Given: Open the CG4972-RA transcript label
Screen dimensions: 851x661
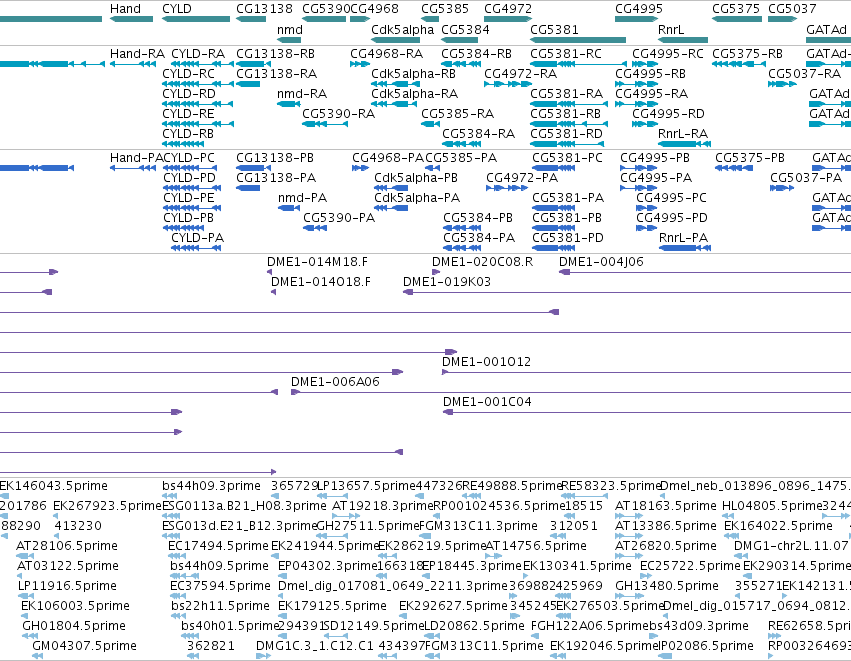Looking at the screenshot, I should [520, 74].
